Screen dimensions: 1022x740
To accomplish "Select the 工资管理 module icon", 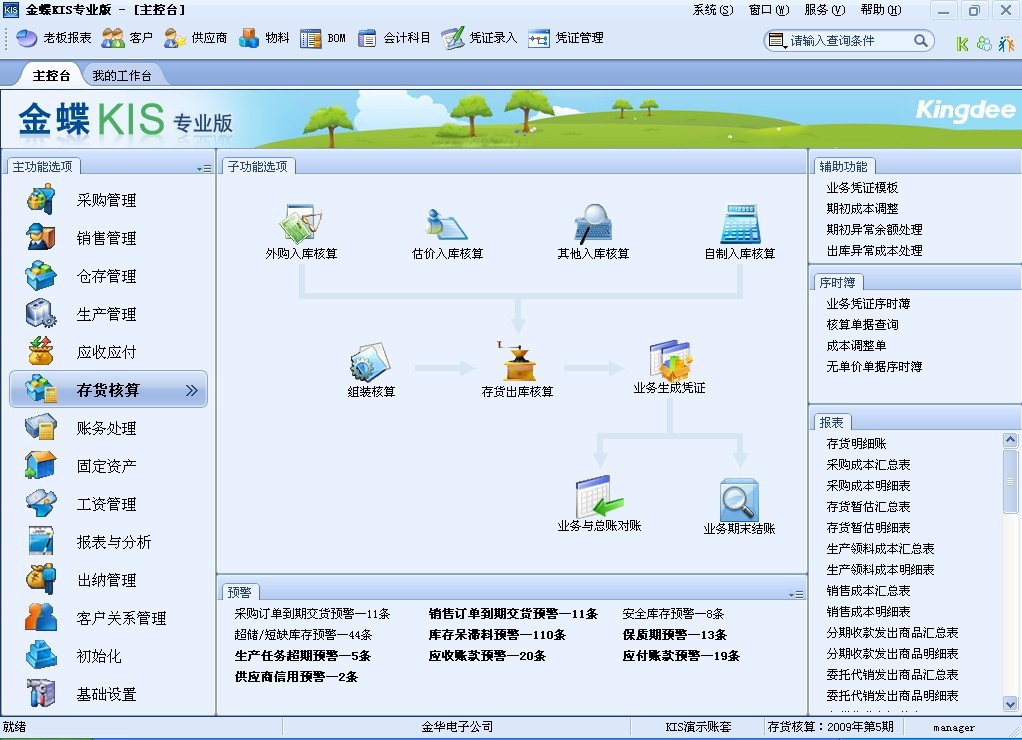I will coord(40,503).
